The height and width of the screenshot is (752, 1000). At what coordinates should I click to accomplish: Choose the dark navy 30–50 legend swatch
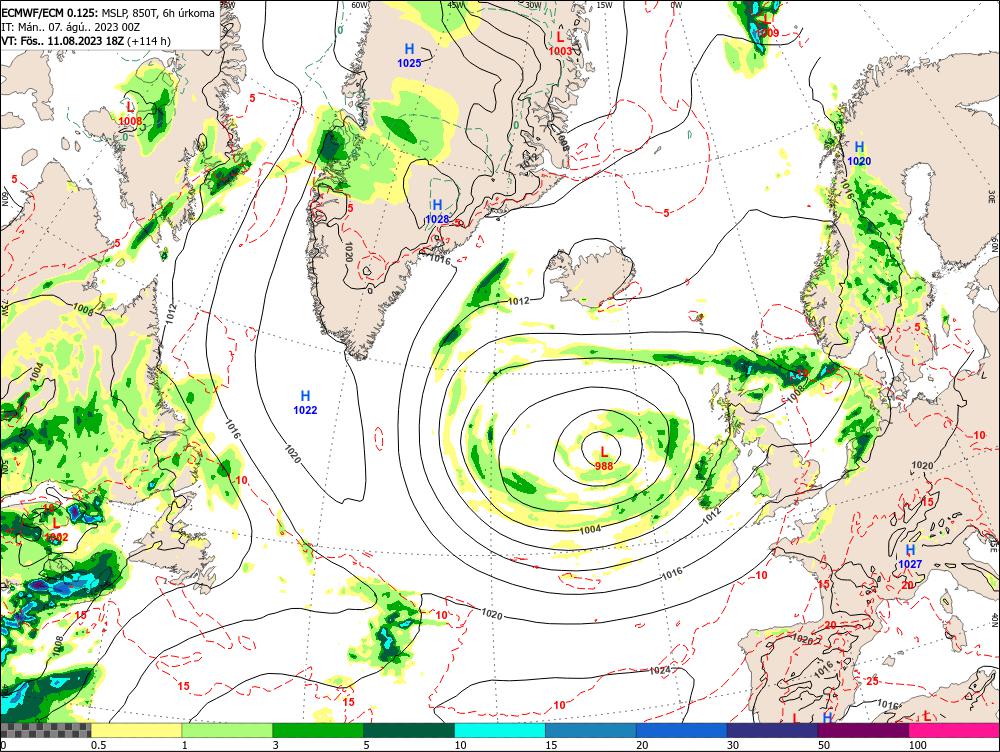tap(772, 730)
